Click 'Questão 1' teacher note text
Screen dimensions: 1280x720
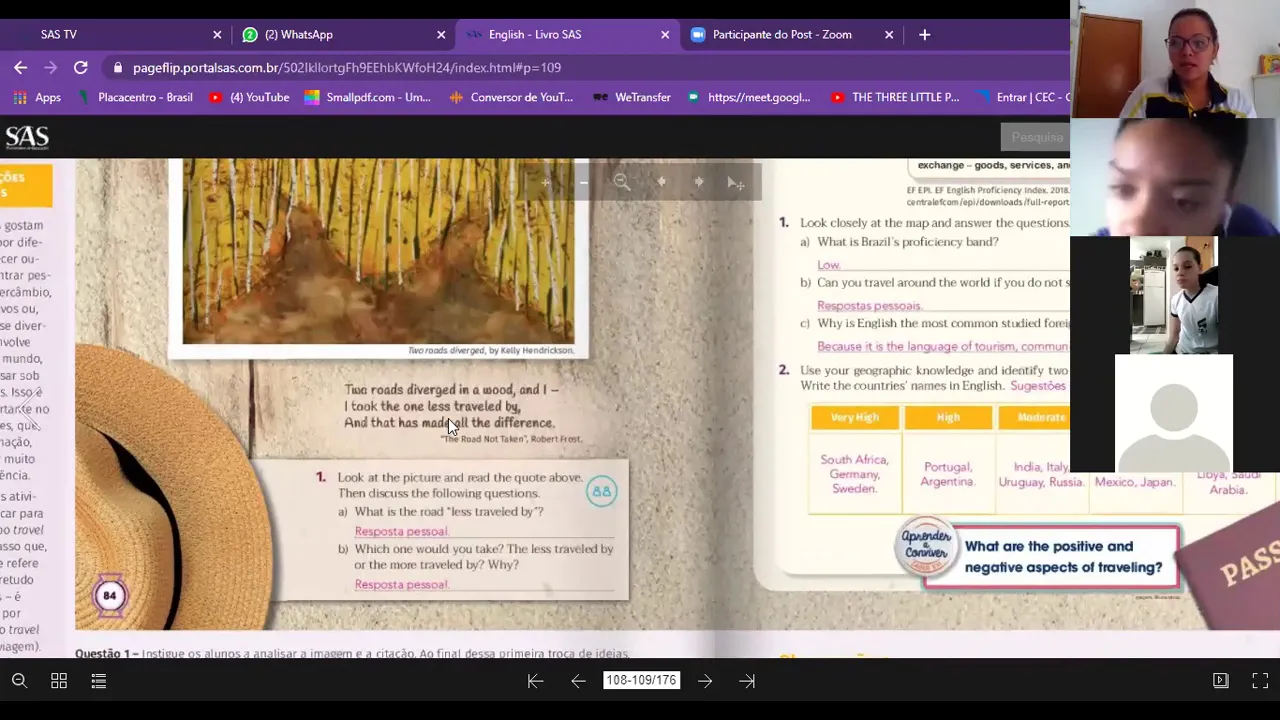(352, 653)
